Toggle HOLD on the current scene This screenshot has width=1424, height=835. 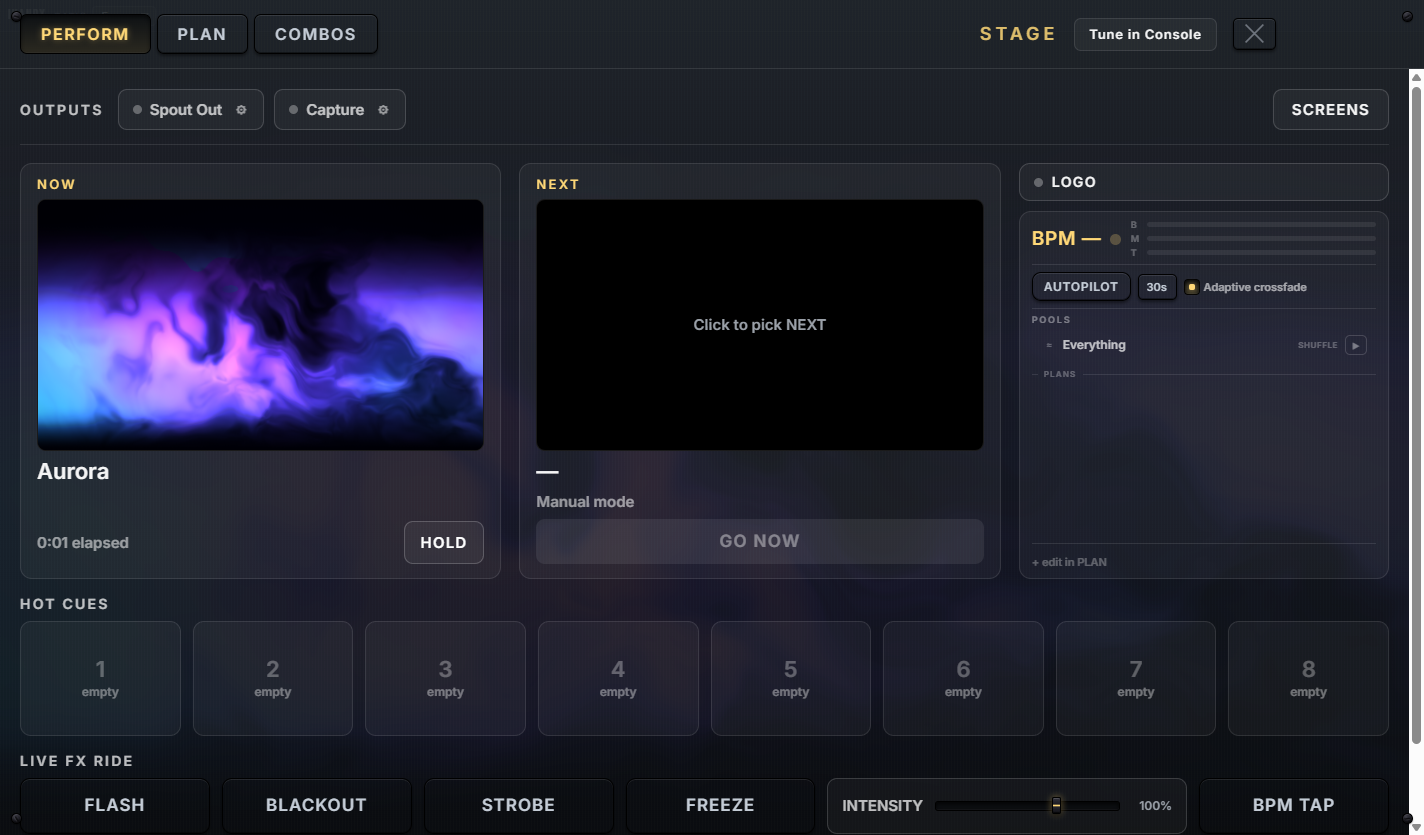[444, 543]
